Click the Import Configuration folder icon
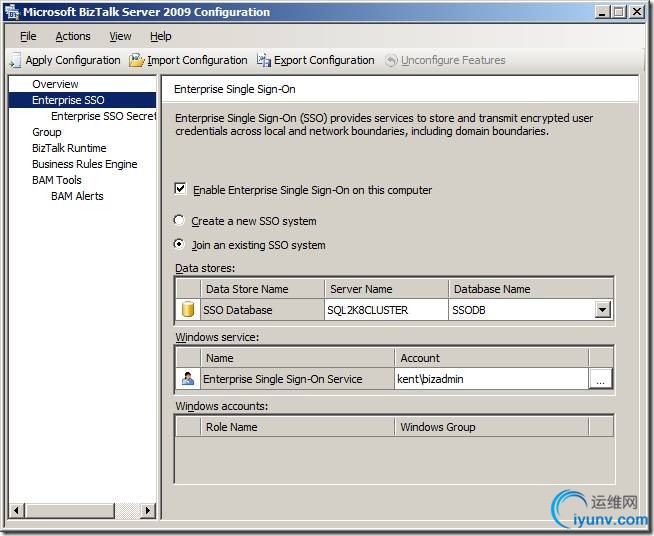654x536 pixels. 136,60
